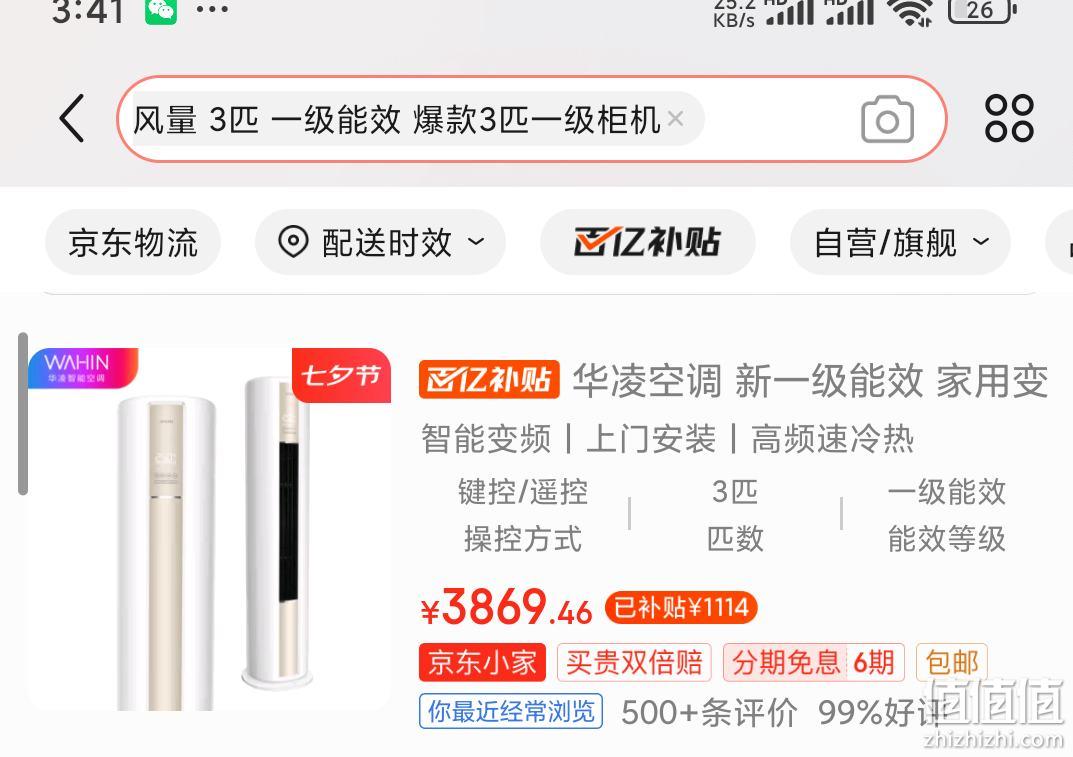
Task: Expand the 配送时效 dropdown arrow
Action: click(476, 242)
